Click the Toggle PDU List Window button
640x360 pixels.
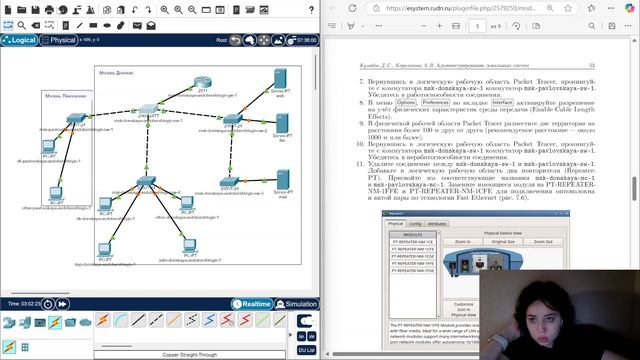click(x=306, y=350)
